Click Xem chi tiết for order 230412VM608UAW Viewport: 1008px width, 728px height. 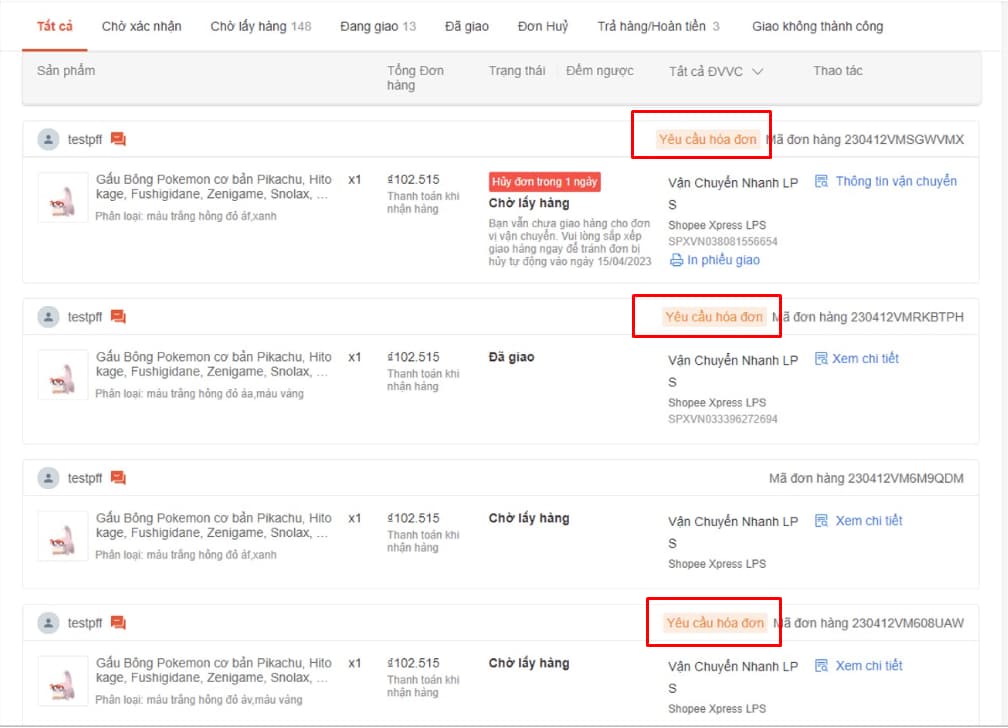[x=868, y=666]
